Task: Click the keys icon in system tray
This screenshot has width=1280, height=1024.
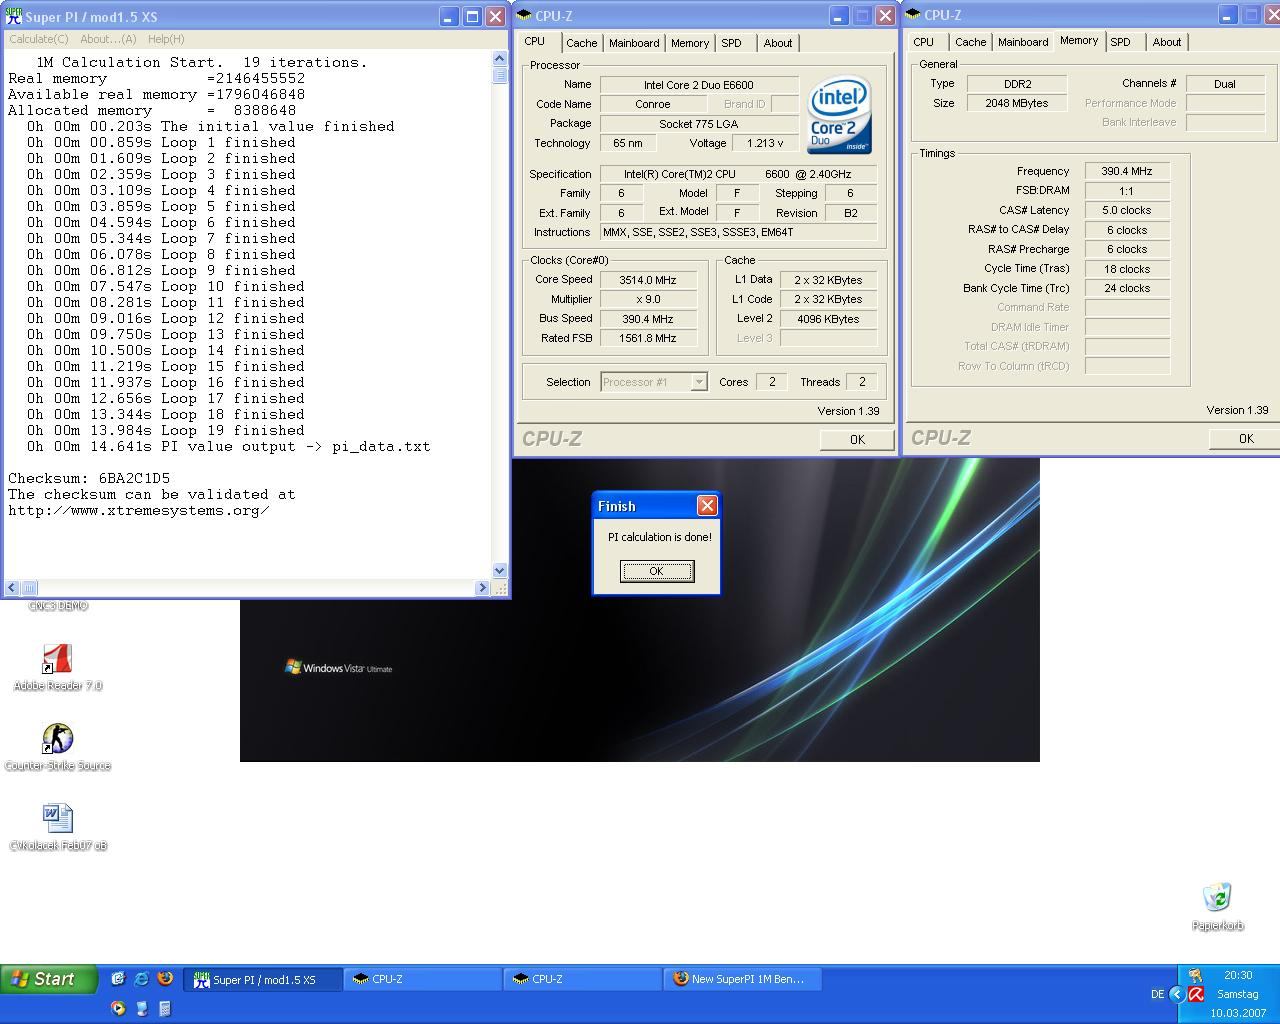Action: coord(1195,975)
